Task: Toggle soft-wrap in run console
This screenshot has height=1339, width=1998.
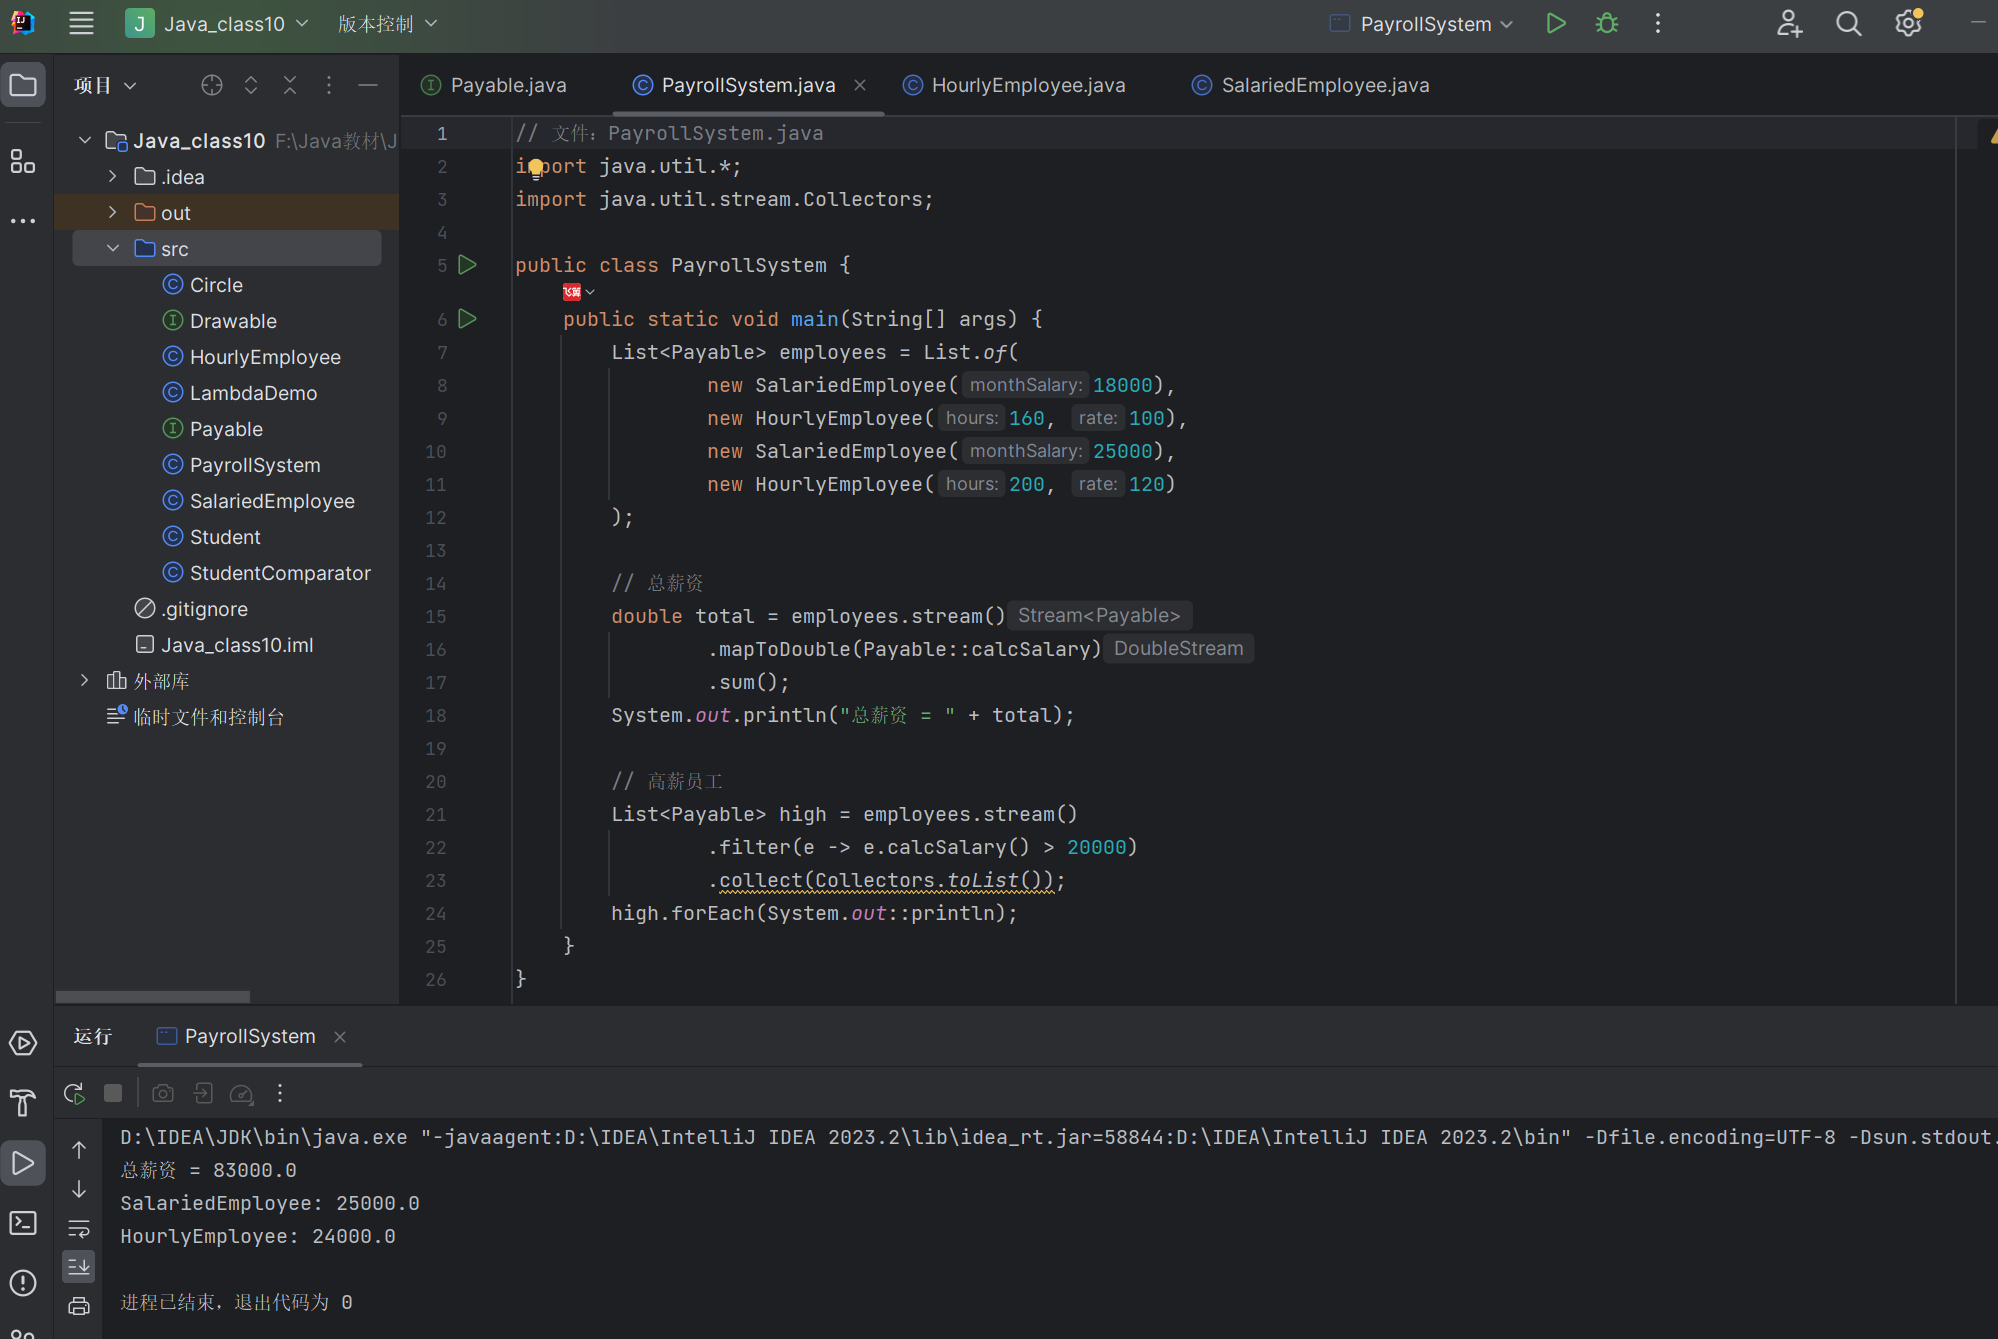Action: coord(79,1228)
